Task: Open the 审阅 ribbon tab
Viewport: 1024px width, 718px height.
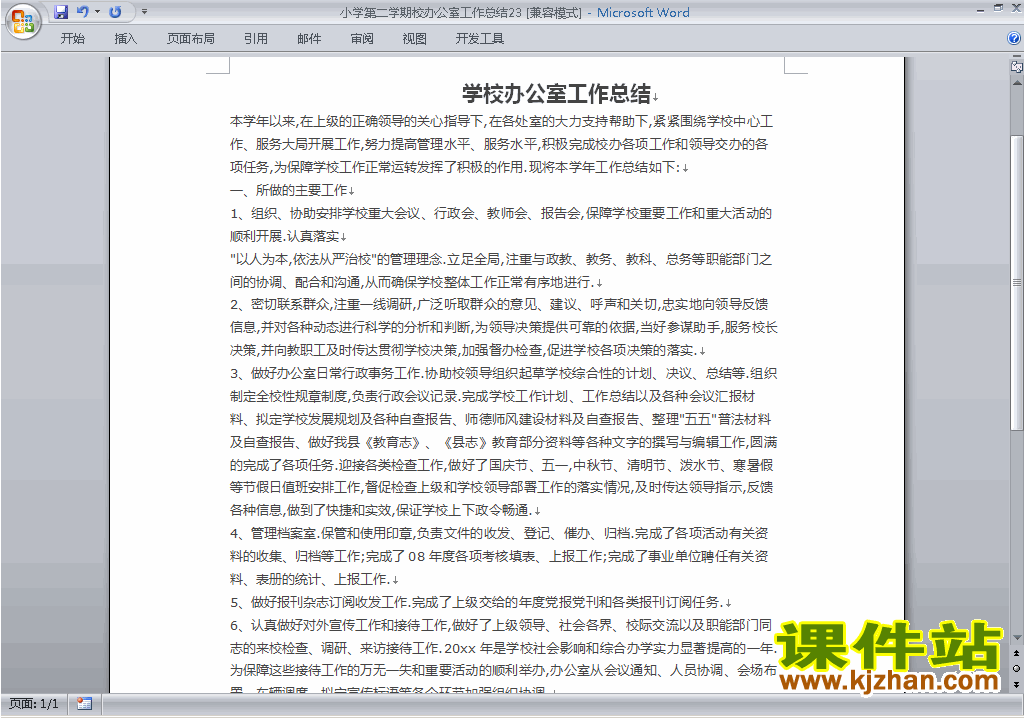Action: click(x=362, y=39)
